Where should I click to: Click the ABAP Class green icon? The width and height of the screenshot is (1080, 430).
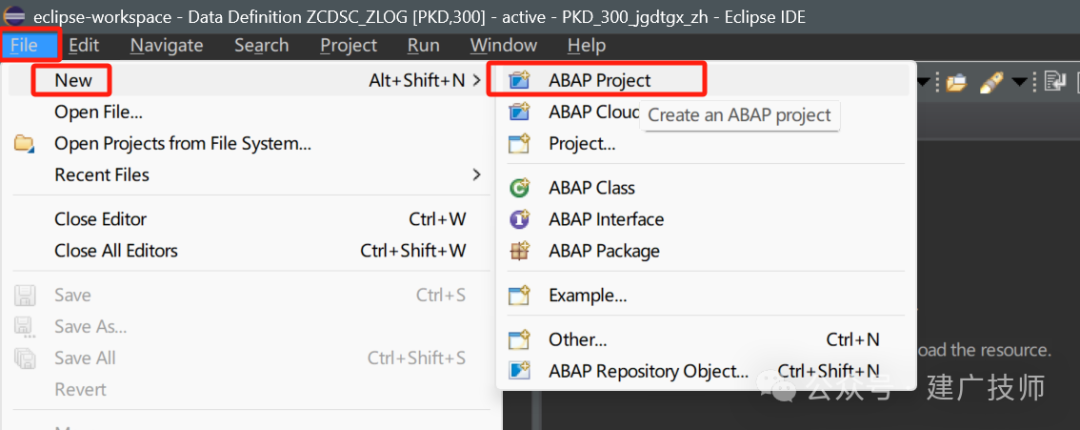(x=519, y=187)
